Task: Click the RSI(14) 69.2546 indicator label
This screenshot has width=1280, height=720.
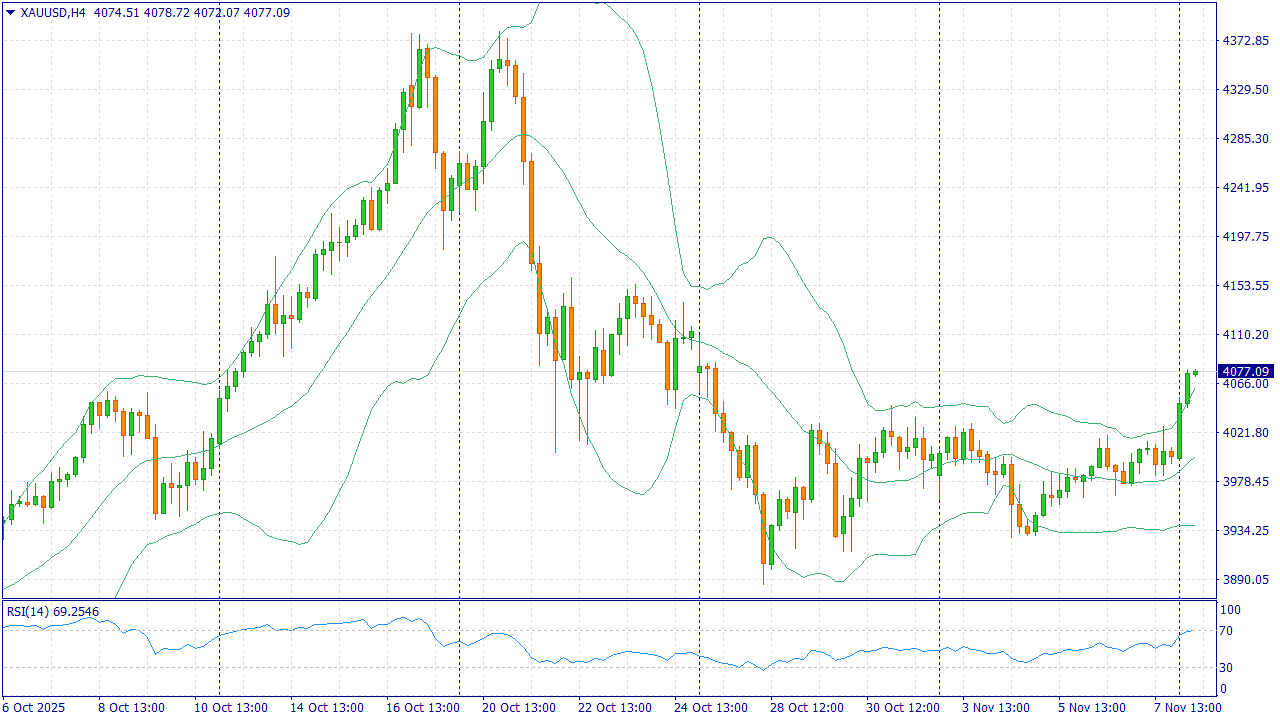Action: click(x=53, y=611)
